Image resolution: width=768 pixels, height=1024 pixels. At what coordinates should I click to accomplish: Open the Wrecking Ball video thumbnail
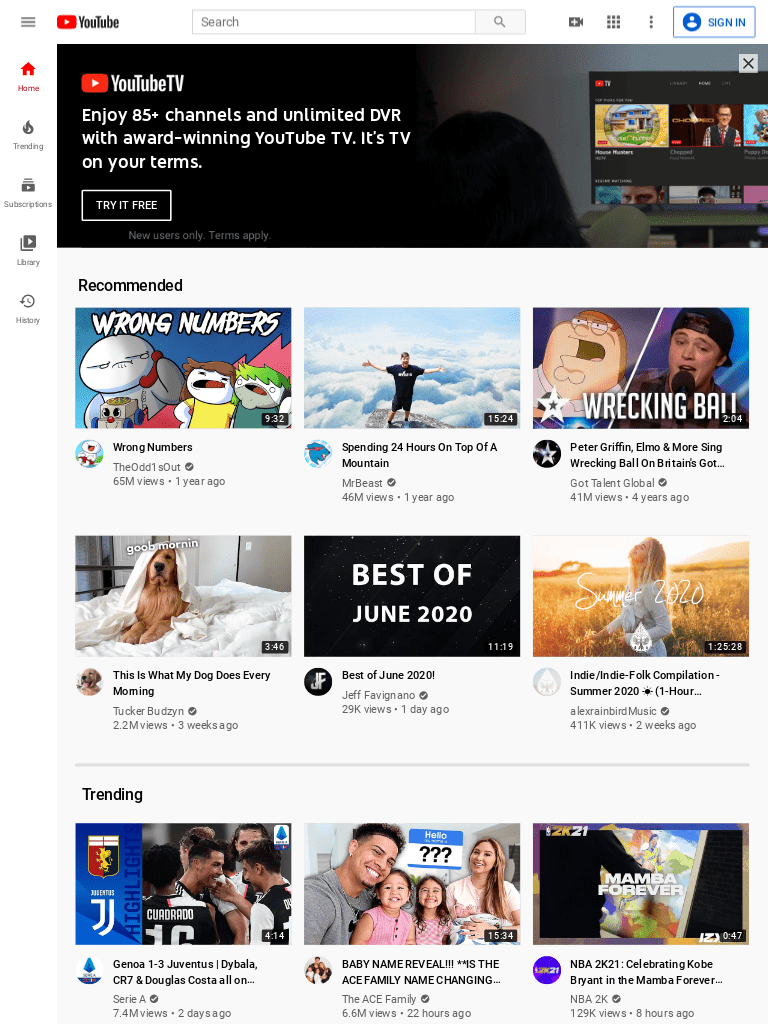click(x=641, y=368)
